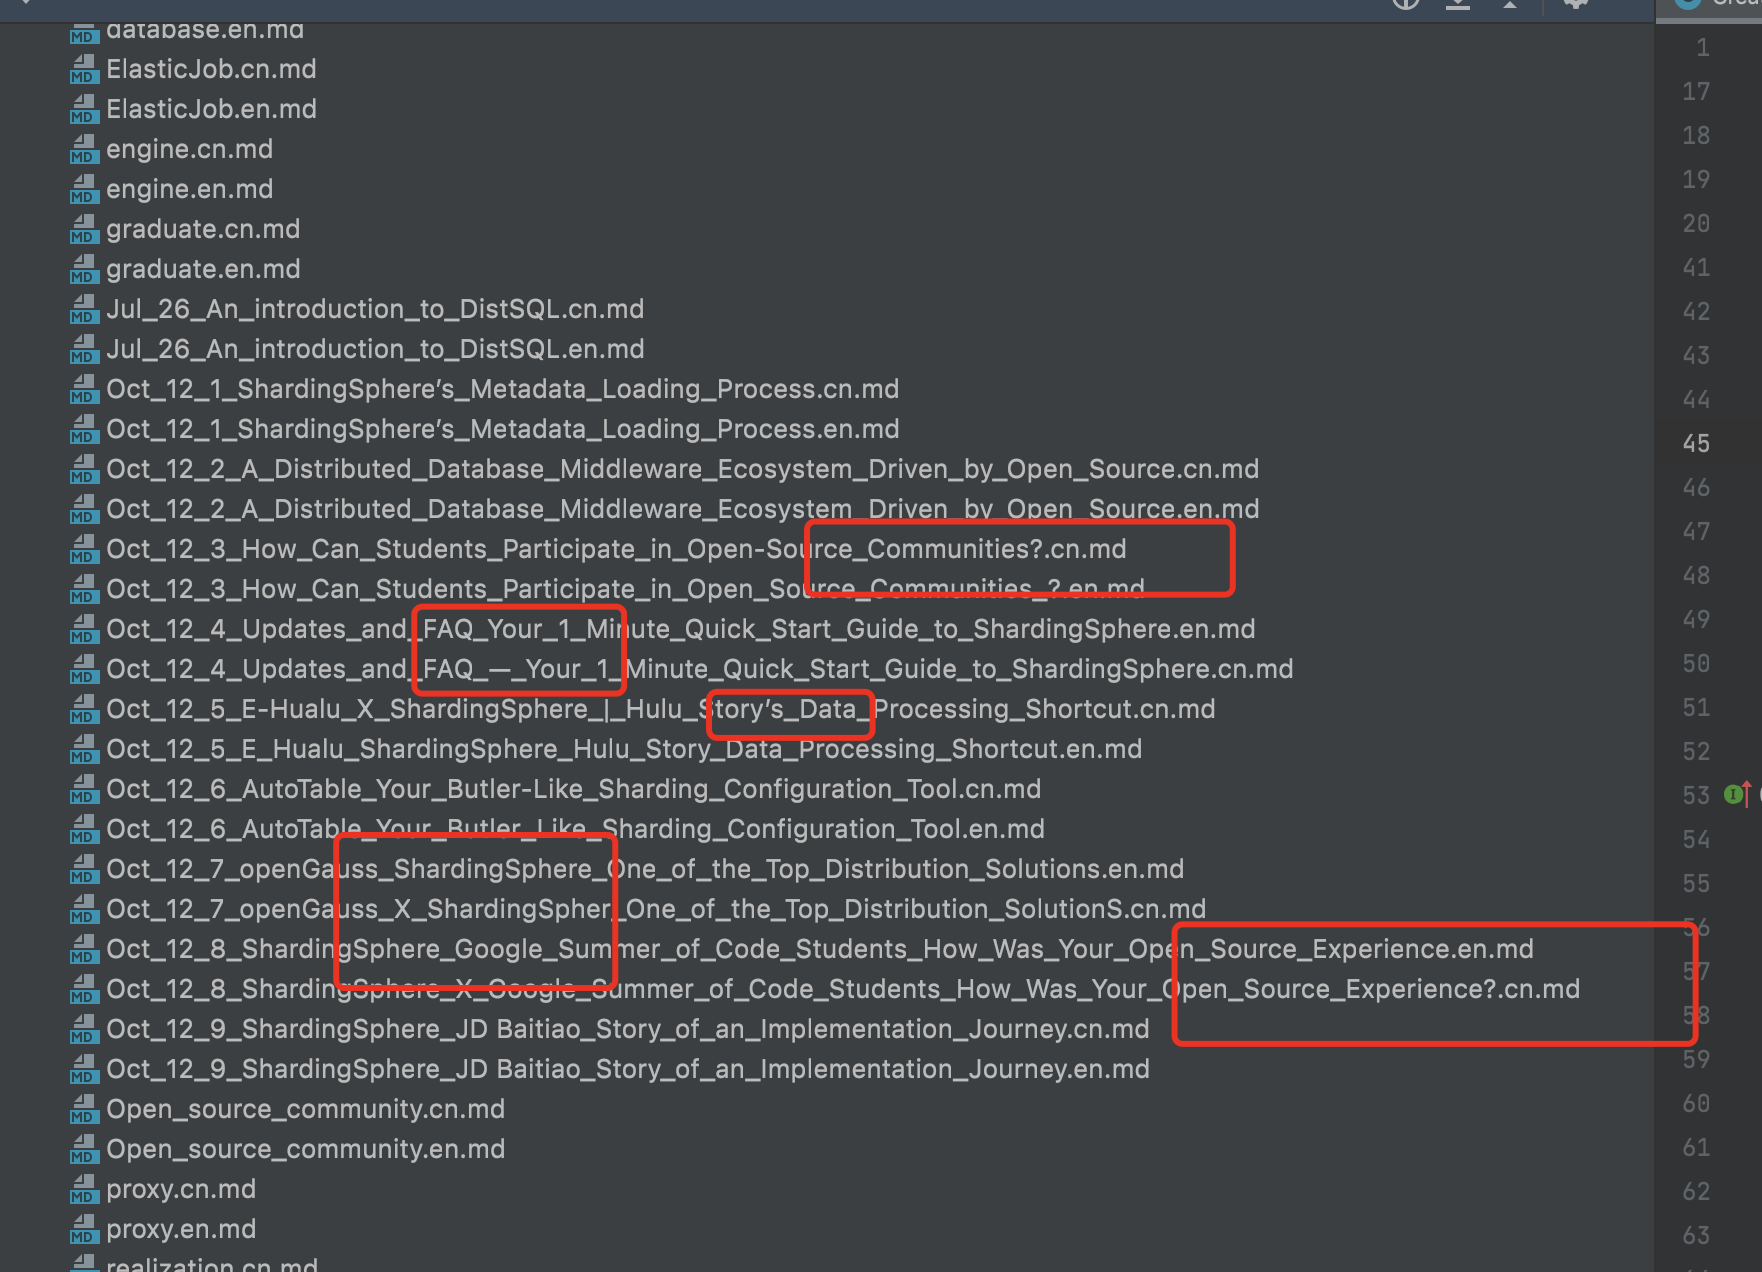Image resolution: width=1762 pixels, height=1272 pixels.
Task: Click the MD icon of Jul_26_An_introduction_to_DistSQL.cn.md
Action: [84, 309]
